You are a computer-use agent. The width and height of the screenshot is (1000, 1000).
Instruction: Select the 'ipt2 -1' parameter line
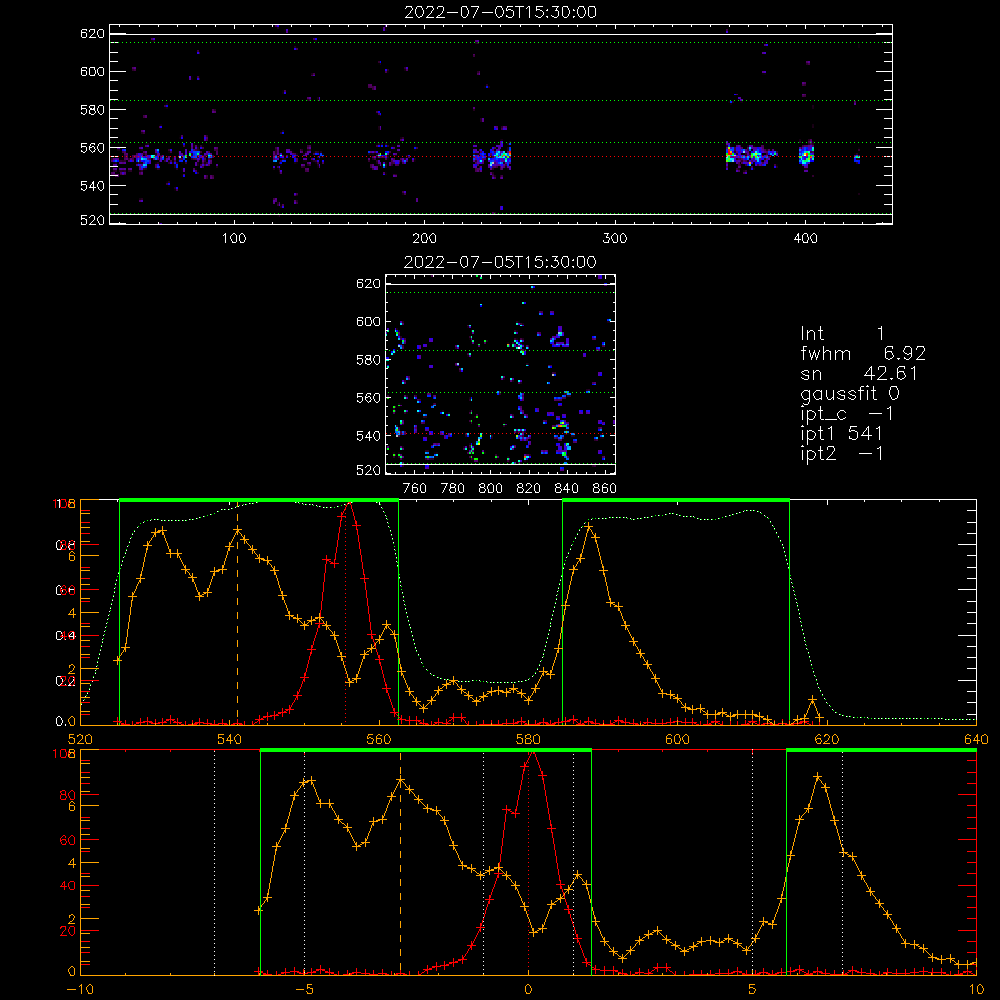[841, 453]
